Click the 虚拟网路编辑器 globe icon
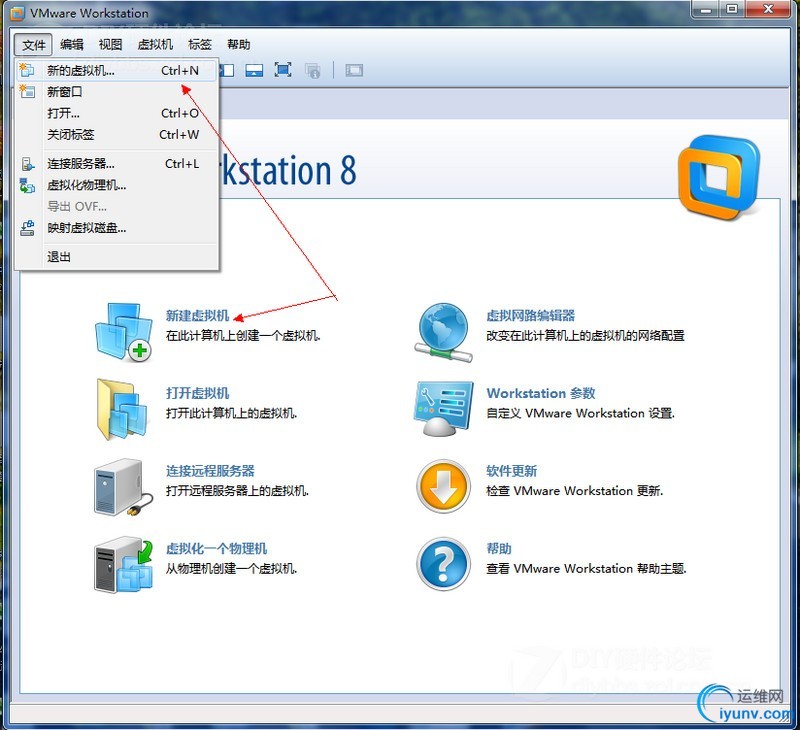 pyautogui.click(x=443, y=333)
